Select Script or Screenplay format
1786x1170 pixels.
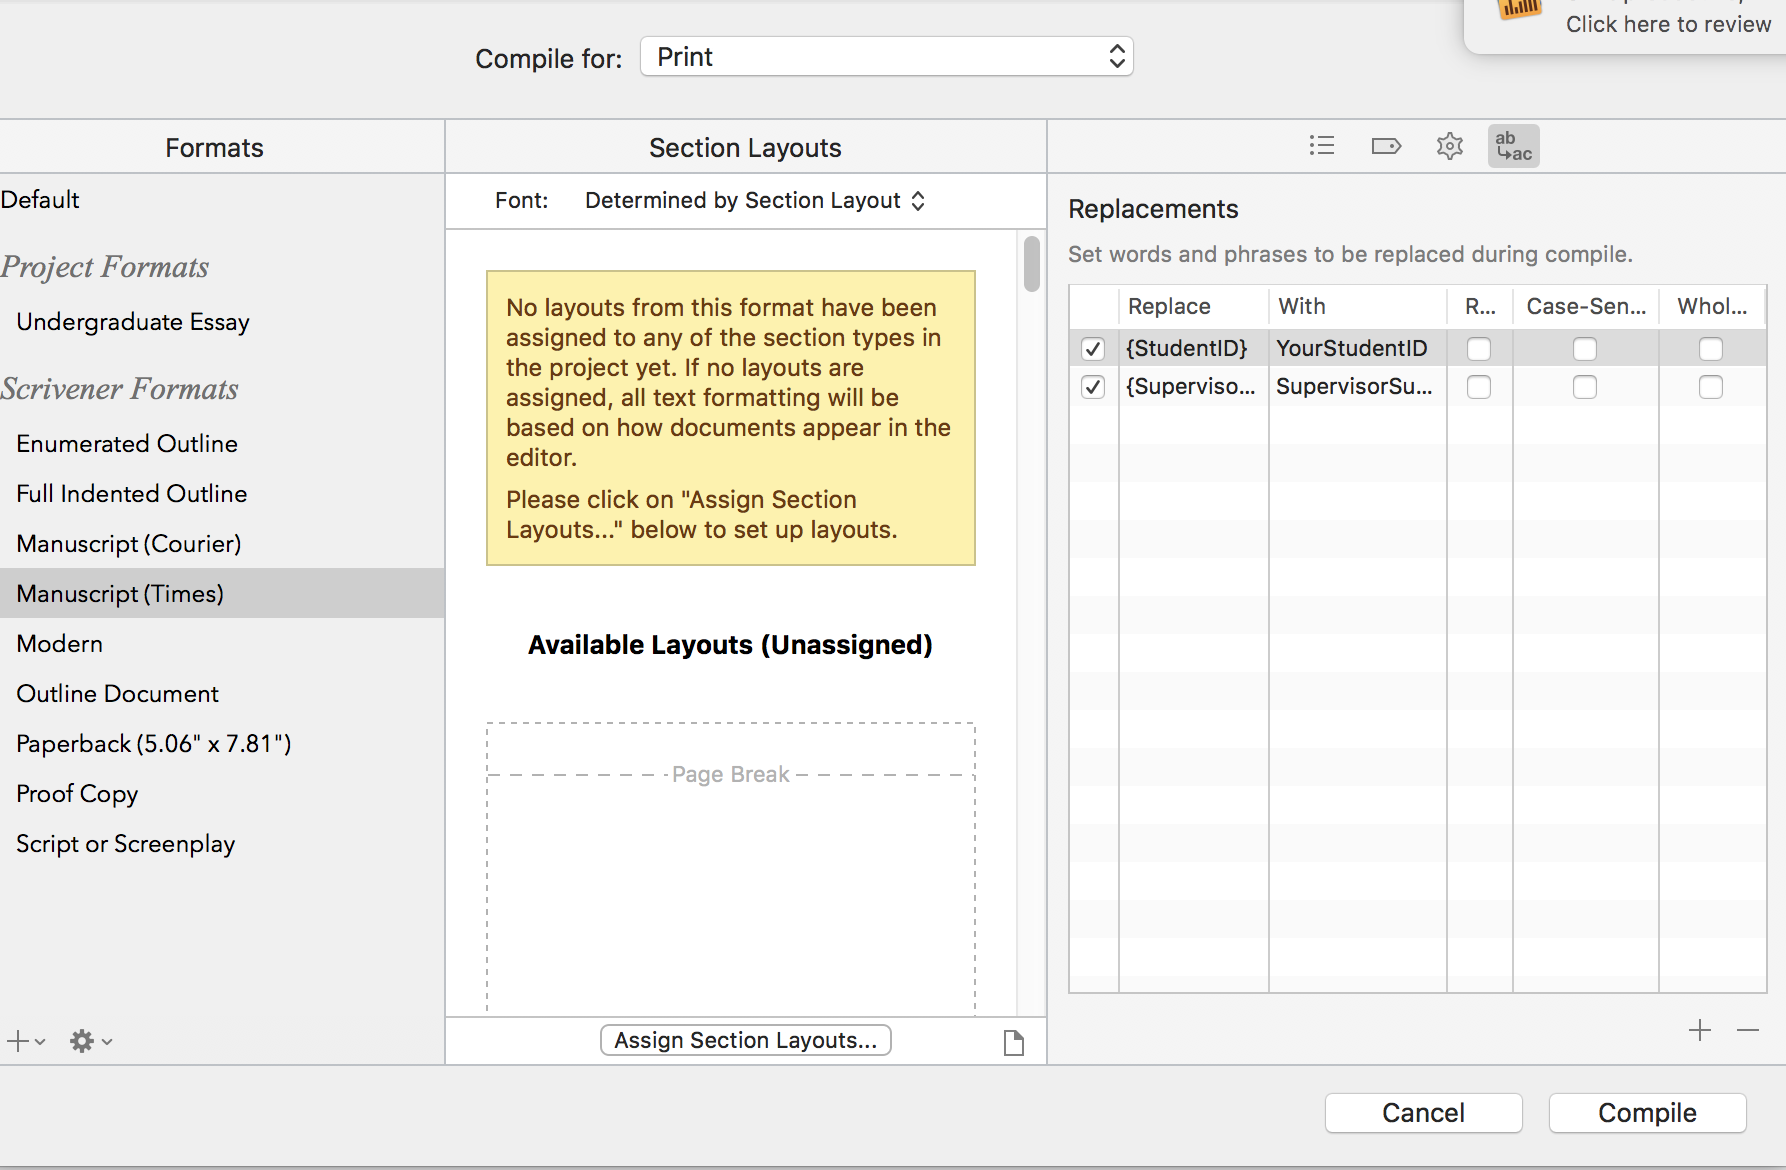(222, 844)
